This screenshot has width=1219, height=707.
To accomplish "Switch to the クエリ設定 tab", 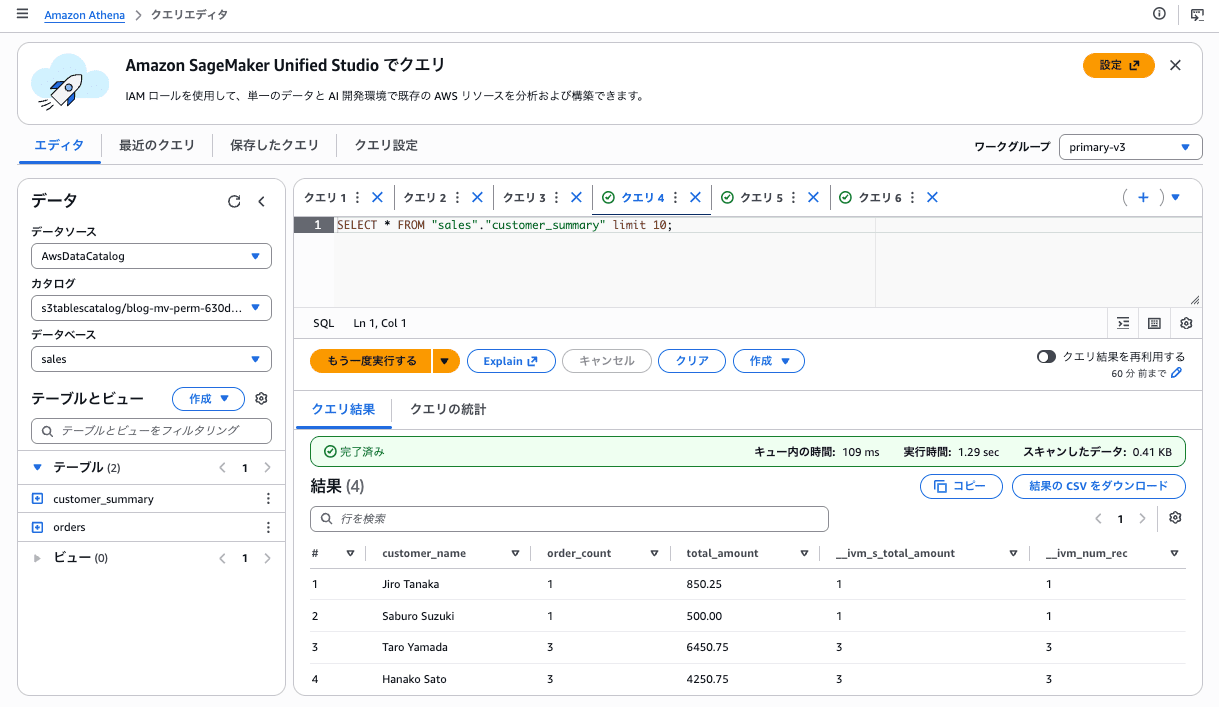I will pos(386,145).
